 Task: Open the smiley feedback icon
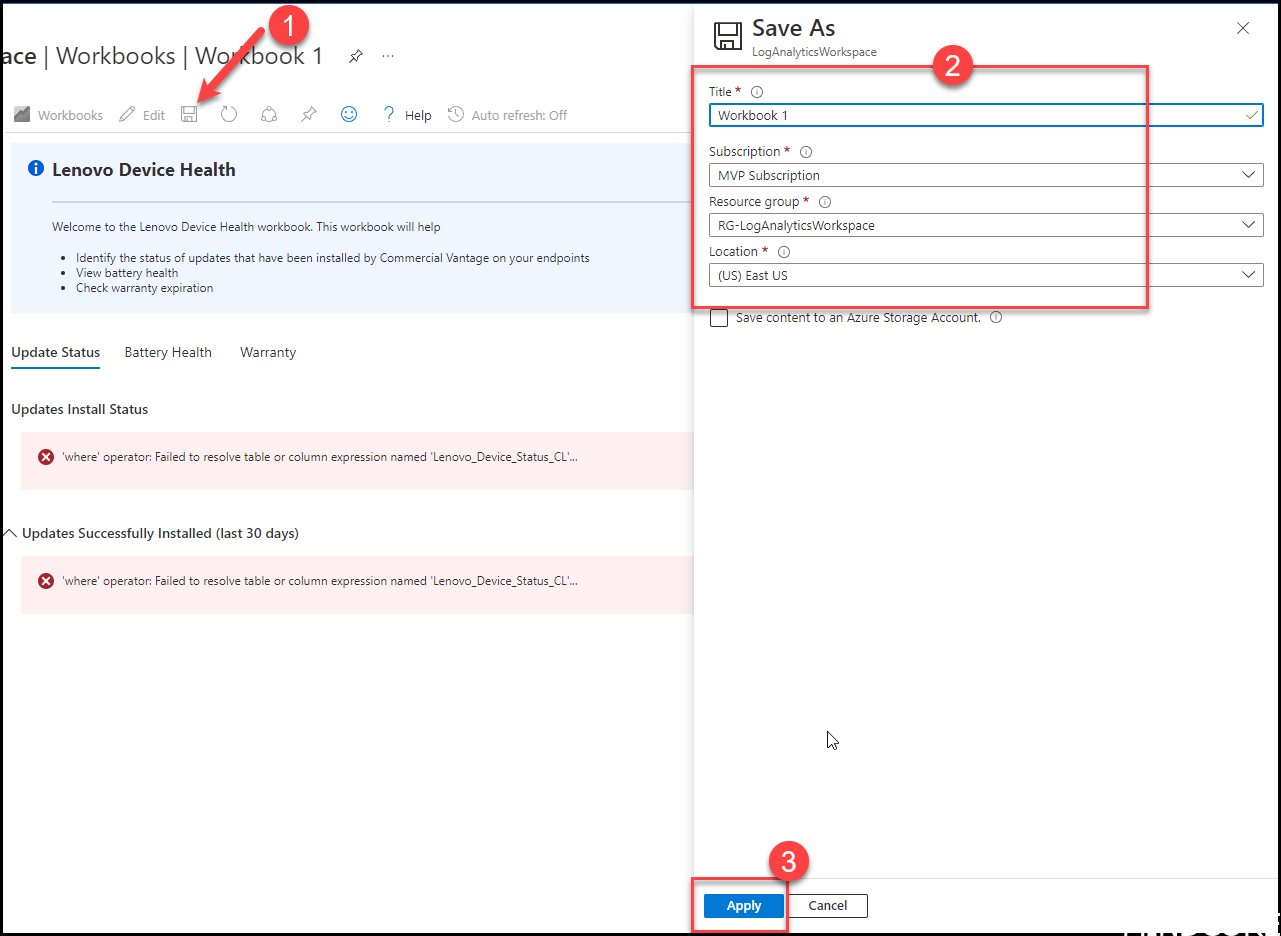pos(348,114)
